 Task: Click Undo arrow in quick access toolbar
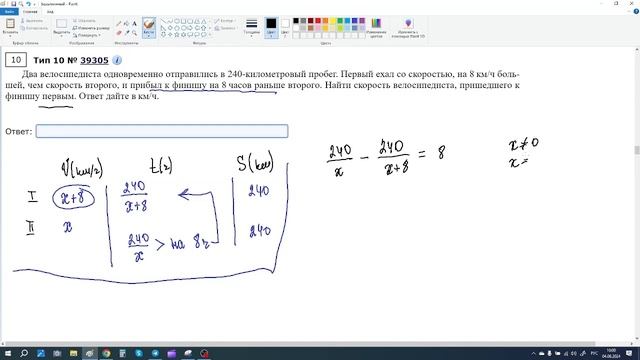pyautogui.click(x=28, y=4)
